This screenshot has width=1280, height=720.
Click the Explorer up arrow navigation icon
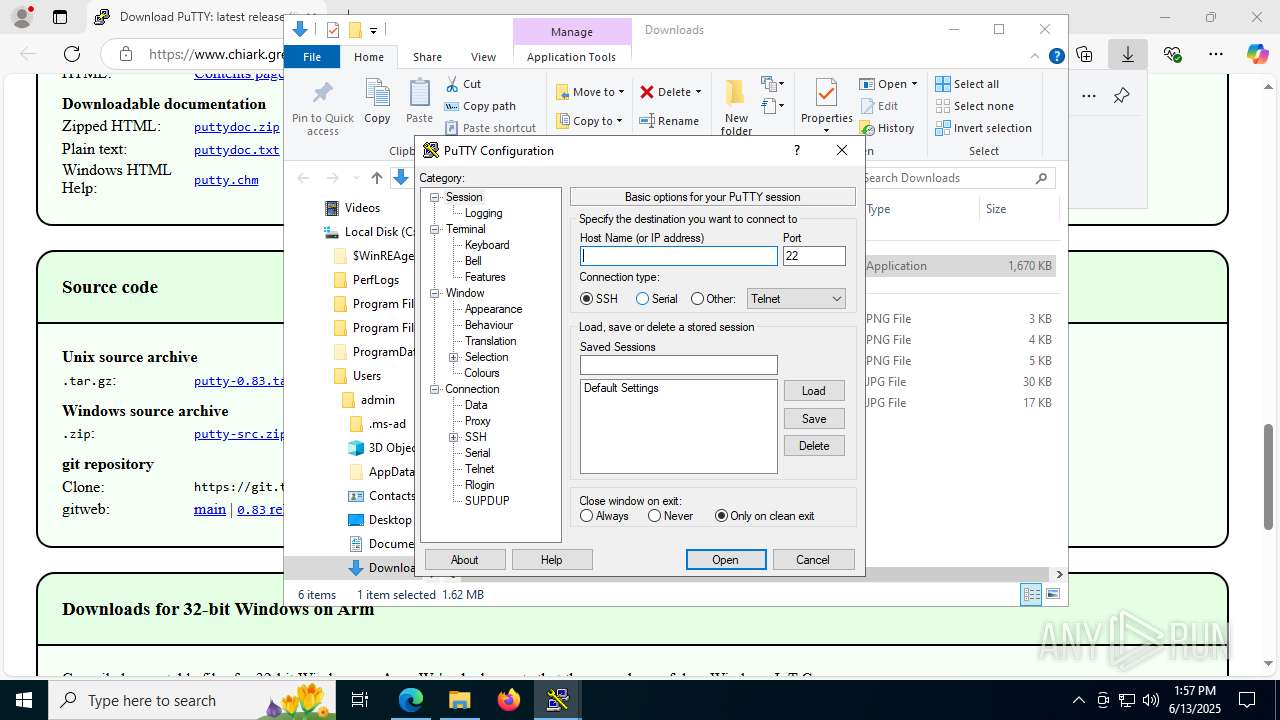point(376,178)
